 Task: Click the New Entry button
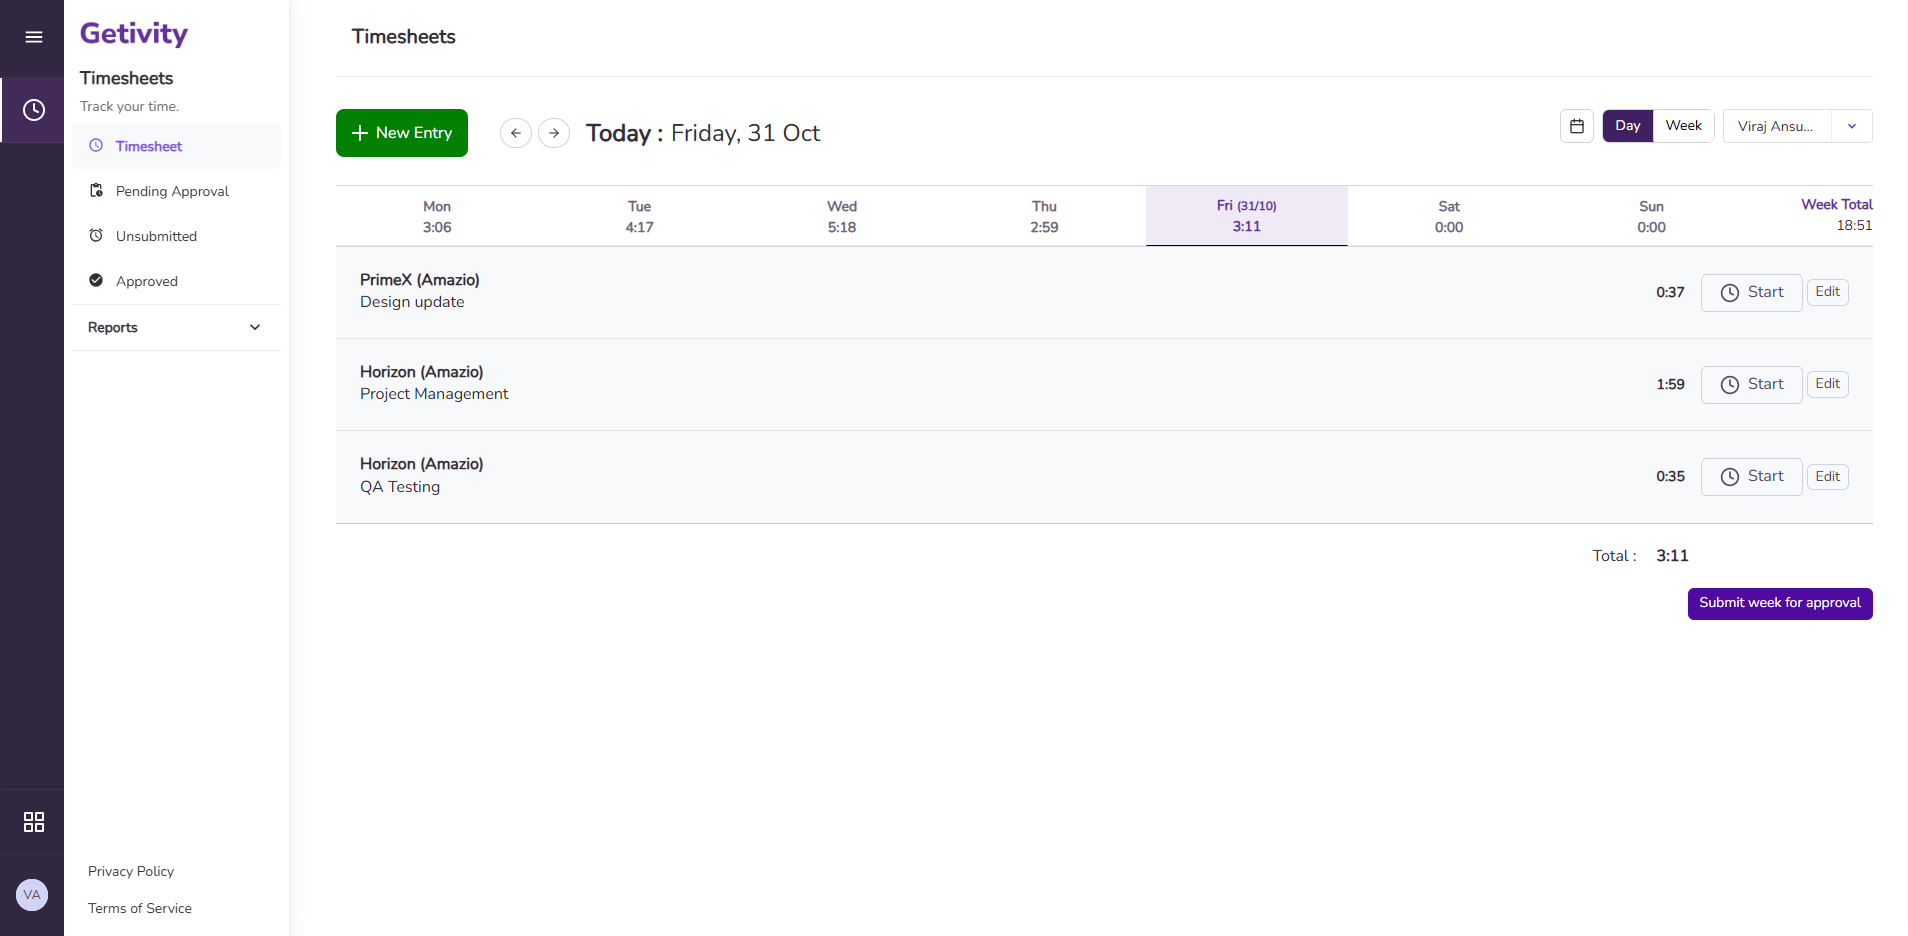pyautogui.click(x=402, y=133)
